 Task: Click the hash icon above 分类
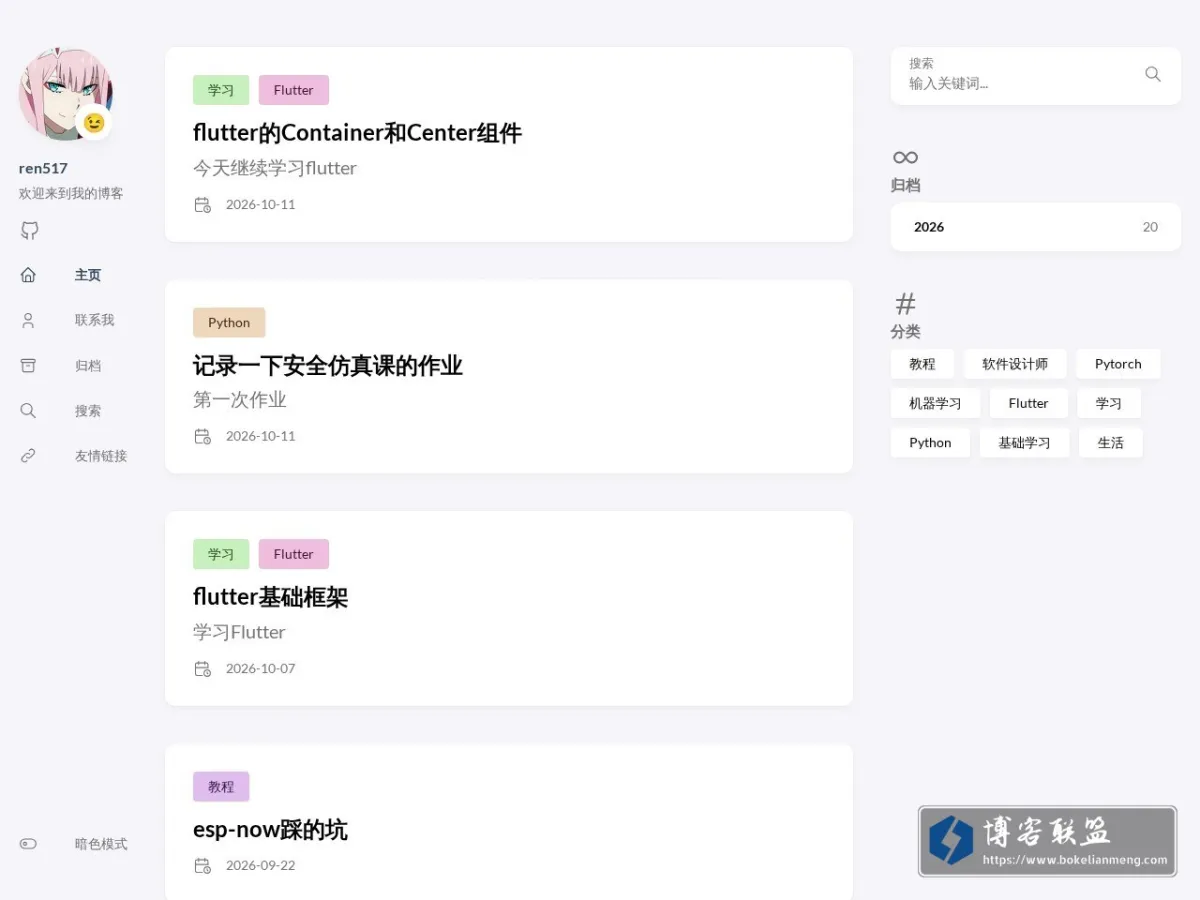(x=905, y=303)
